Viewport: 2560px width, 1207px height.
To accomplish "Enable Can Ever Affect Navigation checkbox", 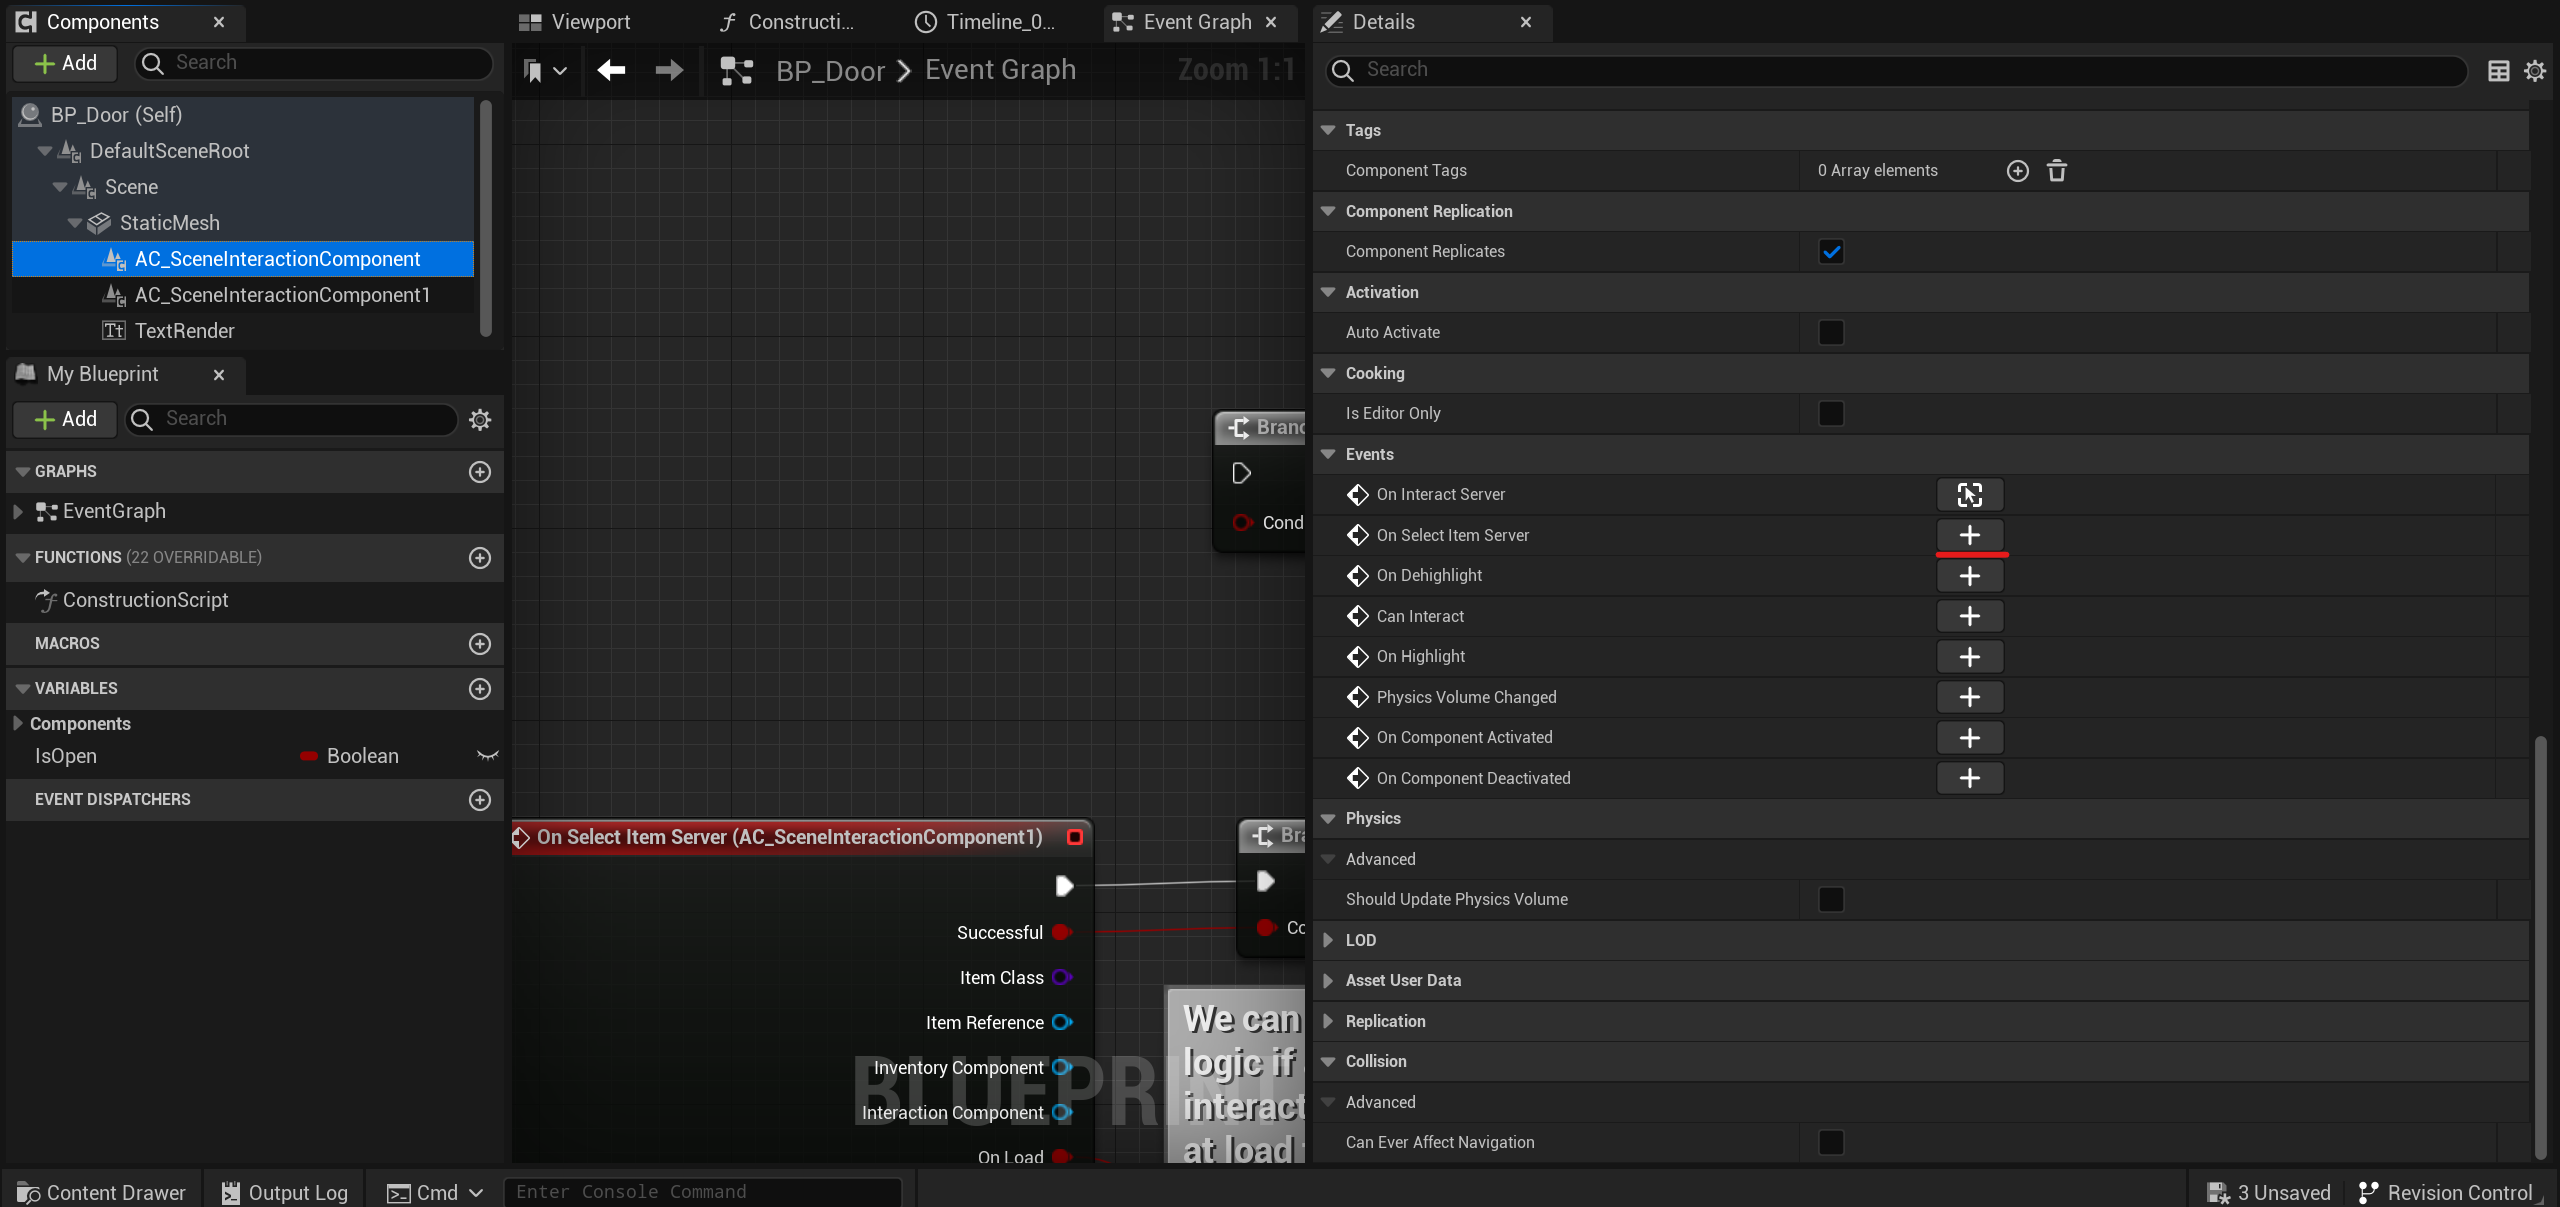I will click(1831, 1143).
